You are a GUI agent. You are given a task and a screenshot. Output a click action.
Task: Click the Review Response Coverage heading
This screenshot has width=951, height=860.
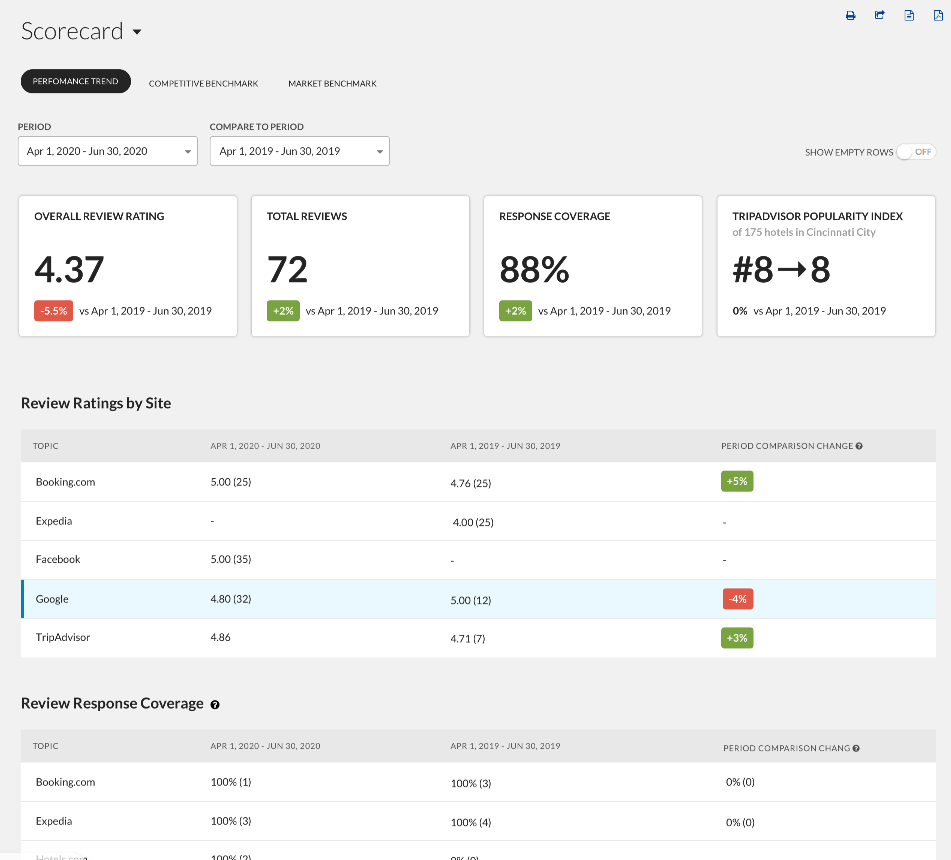click(112, 704)
